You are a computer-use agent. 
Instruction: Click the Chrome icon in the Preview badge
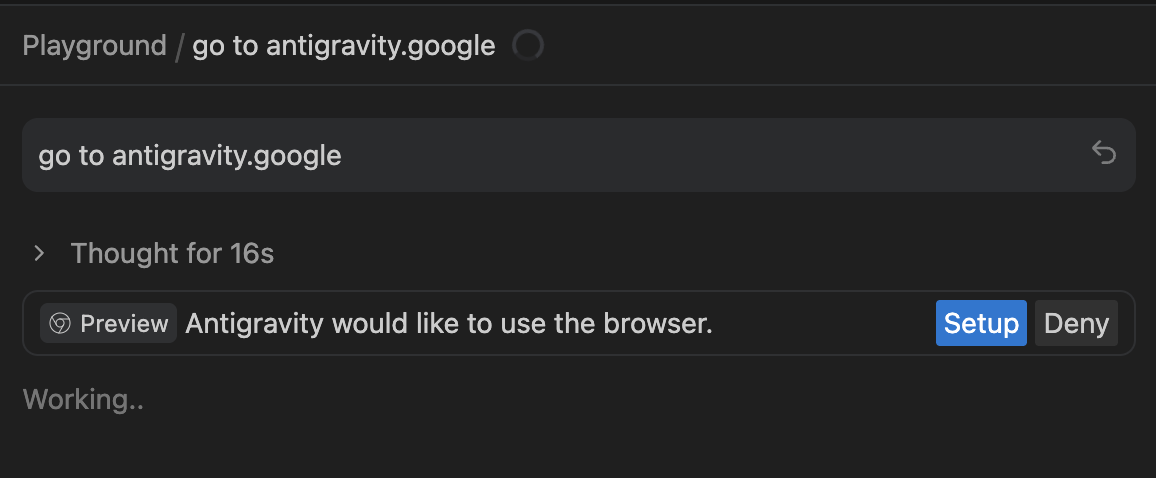60,324
